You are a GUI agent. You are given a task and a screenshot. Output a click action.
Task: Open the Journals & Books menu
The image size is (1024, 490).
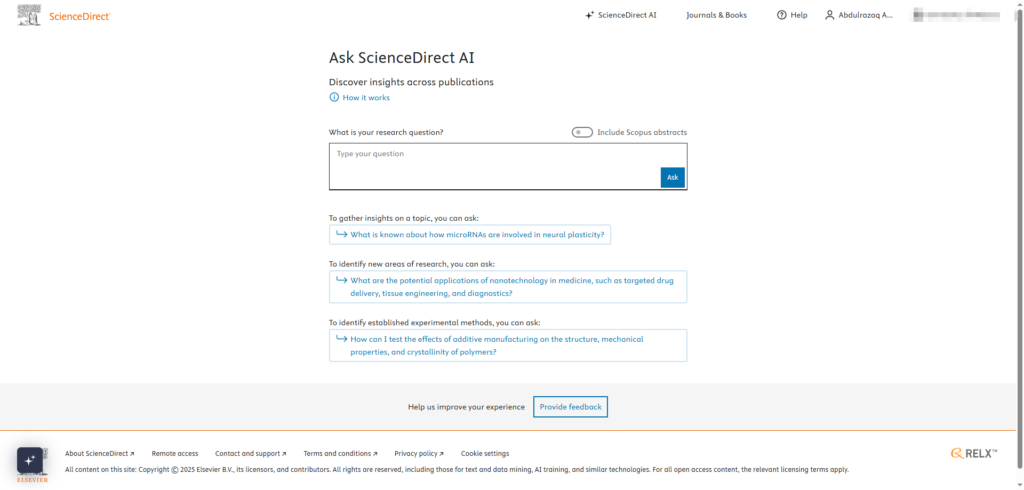coord(716,15)
